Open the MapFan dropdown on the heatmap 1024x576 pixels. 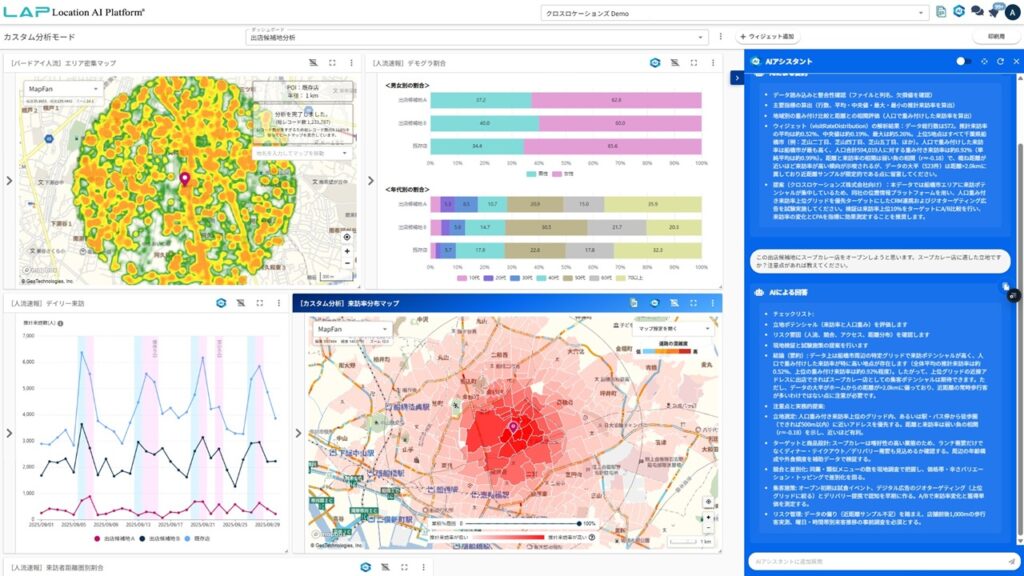pyautogui.click(x=62, y=88)
